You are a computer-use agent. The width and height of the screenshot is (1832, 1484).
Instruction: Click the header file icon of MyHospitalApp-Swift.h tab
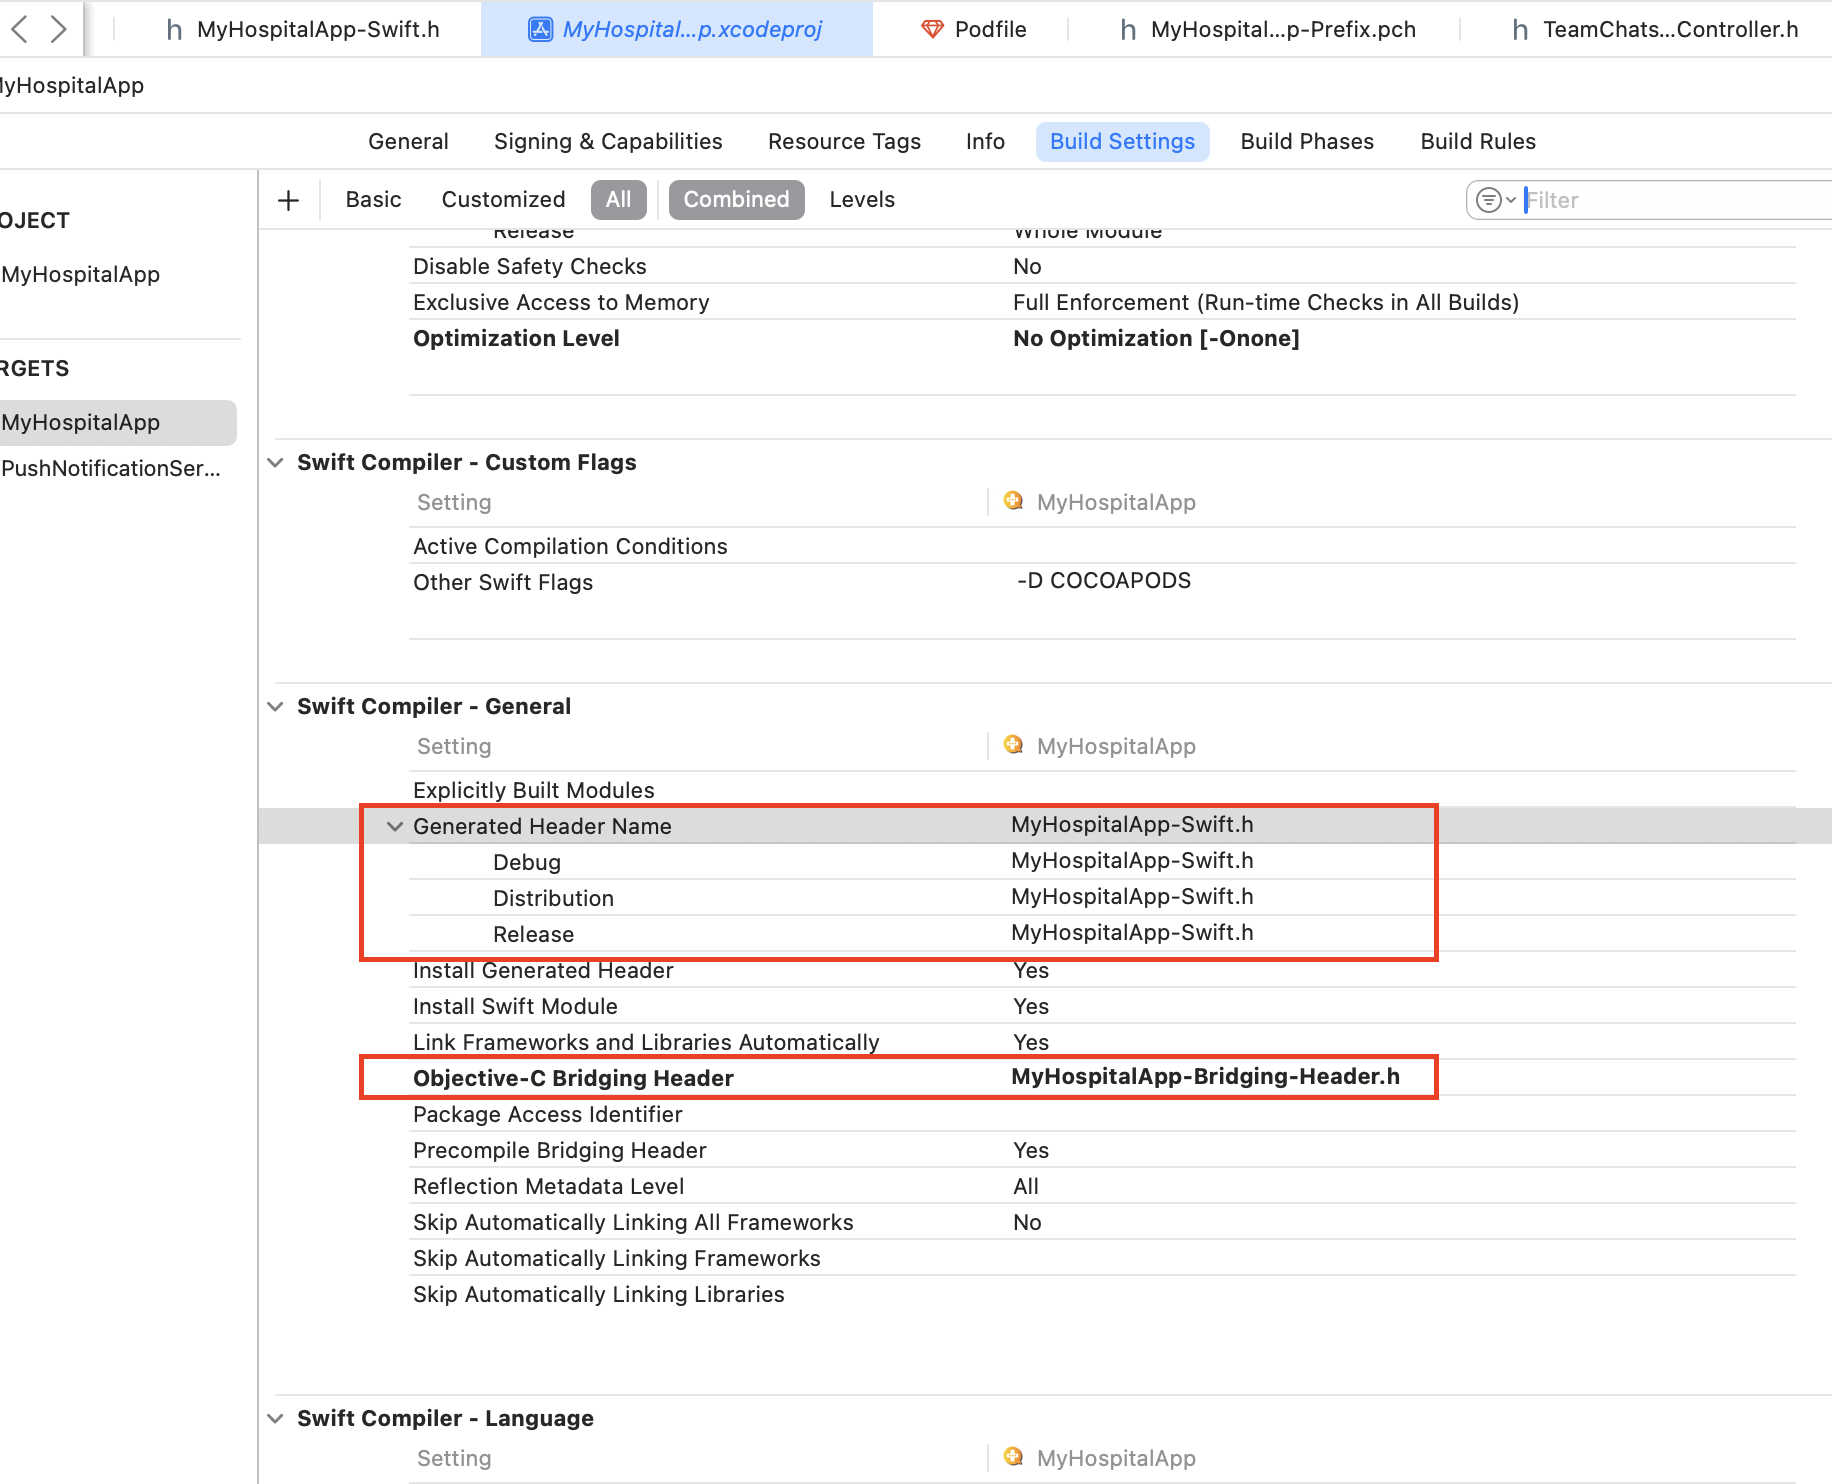(x=174, y=30)
